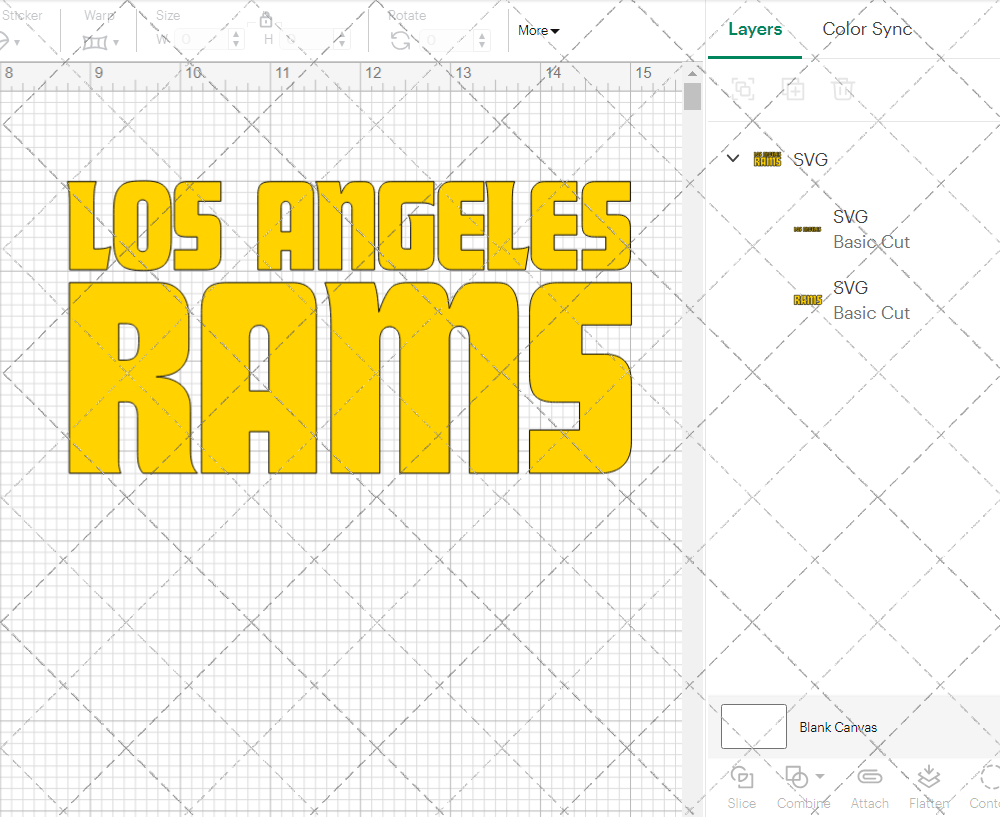Screen dimensions: 1000x817
Task: Switch to the Color Sync tab
Action: click(867, 29)
